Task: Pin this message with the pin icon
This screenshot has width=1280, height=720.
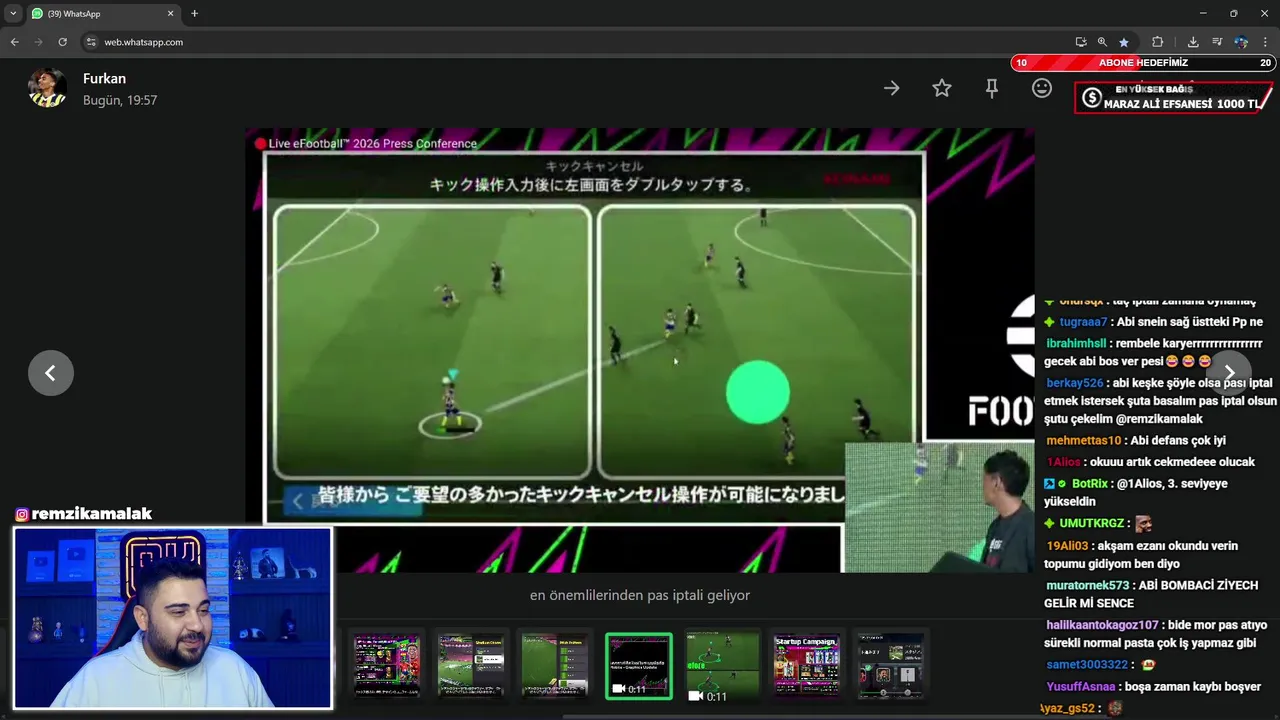Action: (992, 88)
